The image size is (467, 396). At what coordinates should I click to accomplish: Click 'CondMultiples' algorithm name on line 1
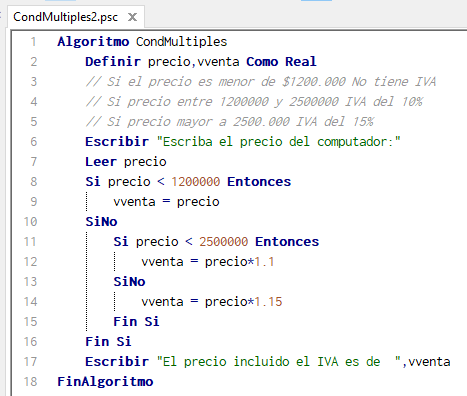[x=181, y=42]
